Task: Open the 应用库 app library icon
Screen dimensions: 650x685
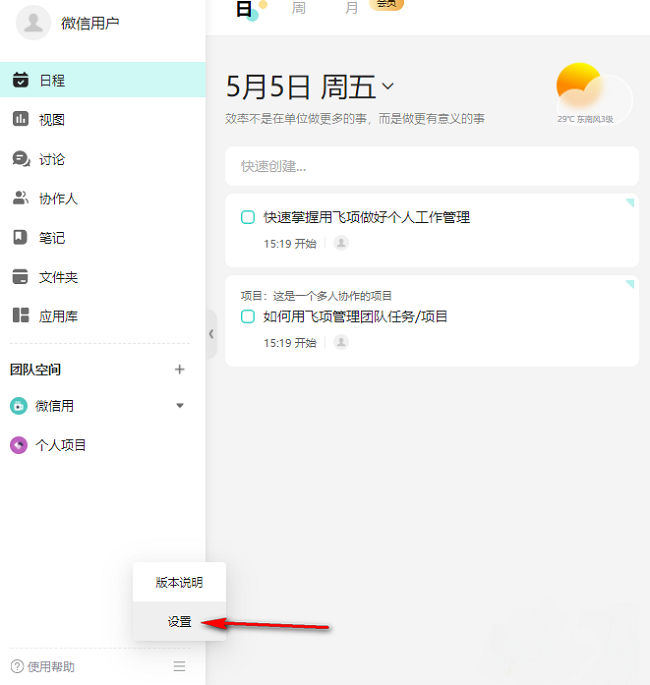Action: [x=20, y=316]
